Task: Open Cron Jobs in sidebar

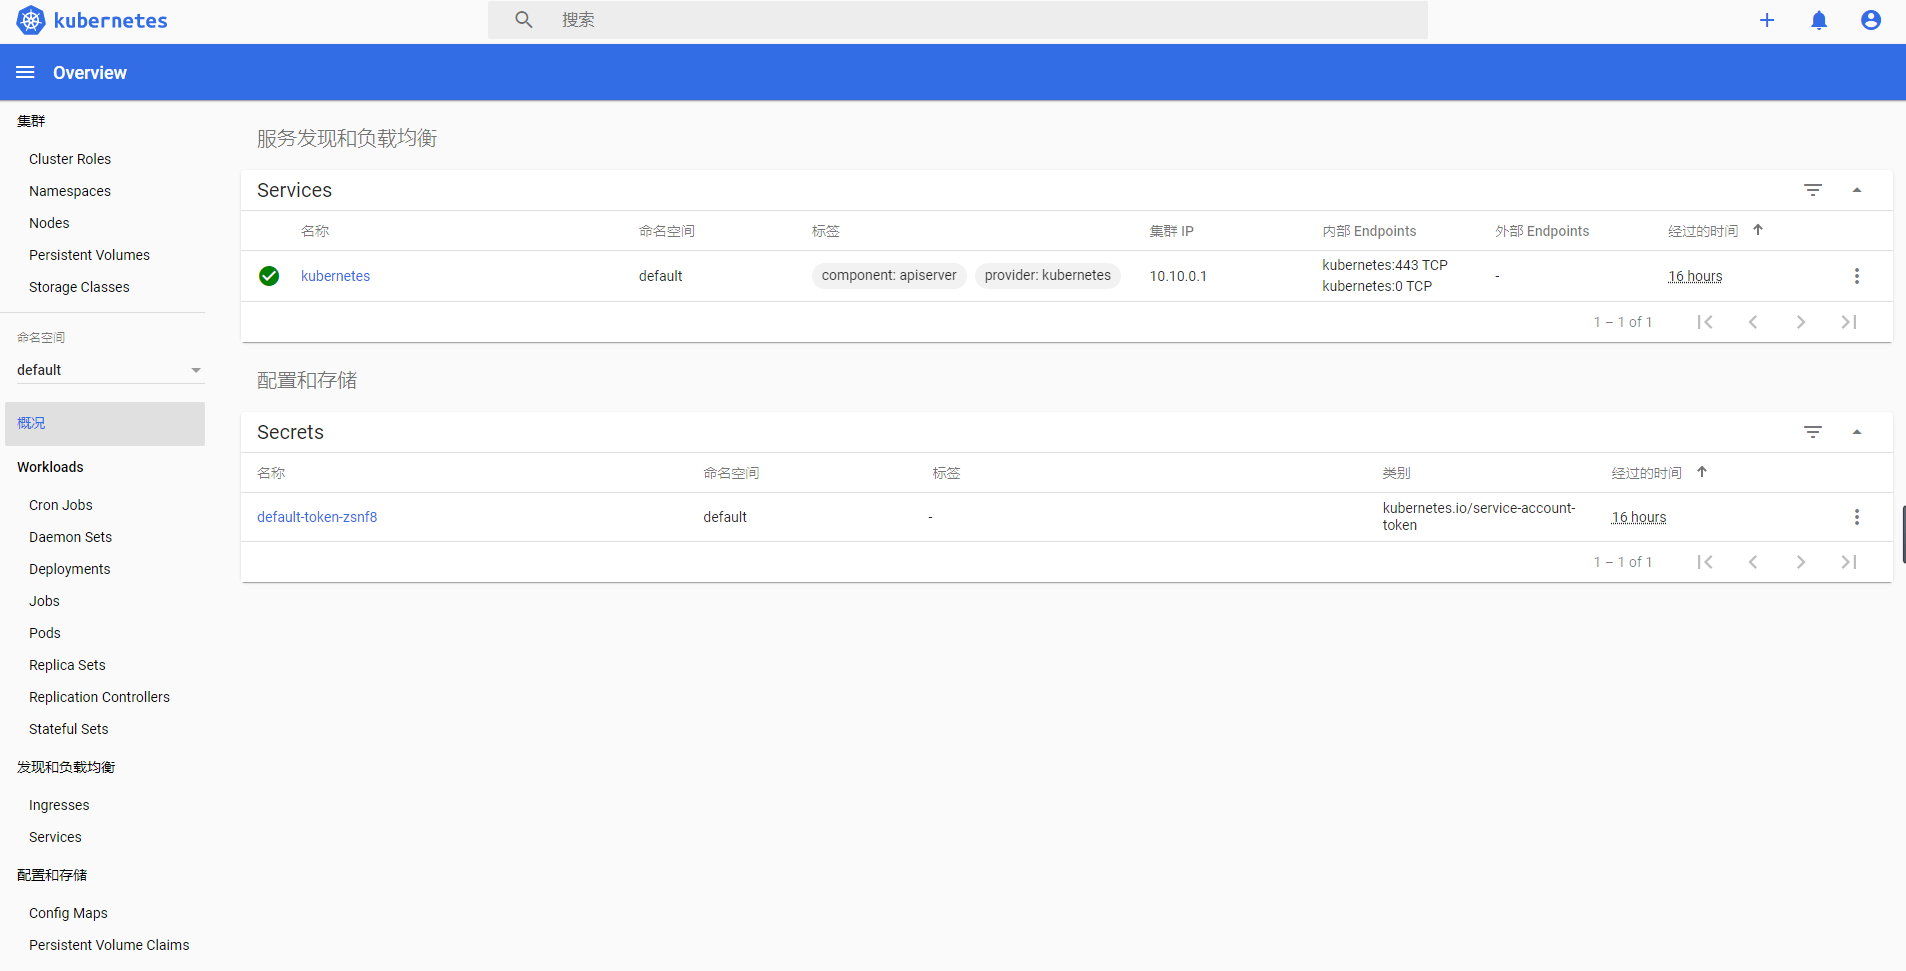Action: point(61,505)
